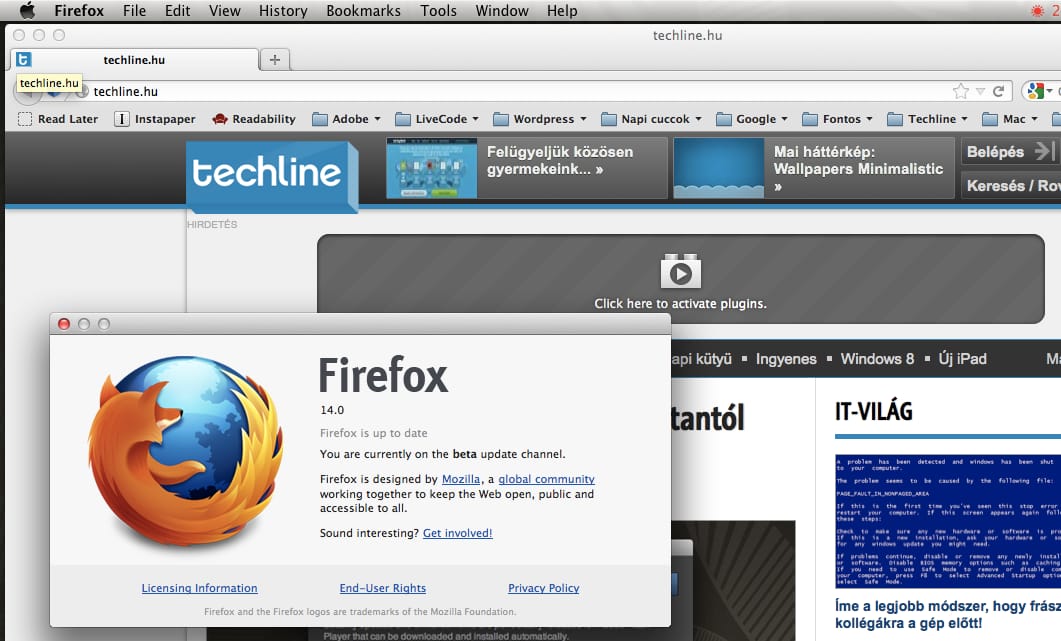Viewport: 1061px width, 641px height.
Task: Open the History menu
Action: (283, 11)
